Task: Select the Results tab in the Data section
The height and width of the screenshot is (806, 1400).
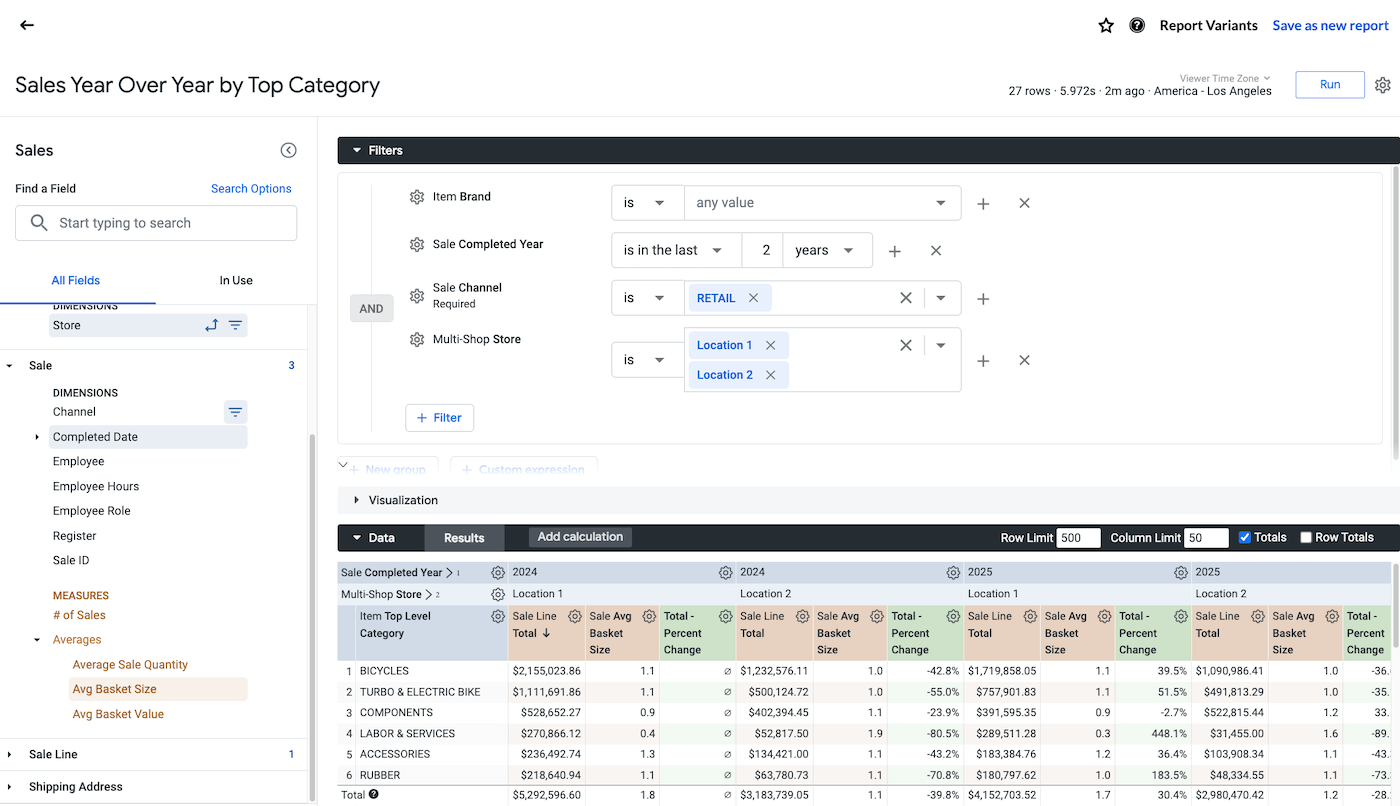Action: [x=464, y=537]
